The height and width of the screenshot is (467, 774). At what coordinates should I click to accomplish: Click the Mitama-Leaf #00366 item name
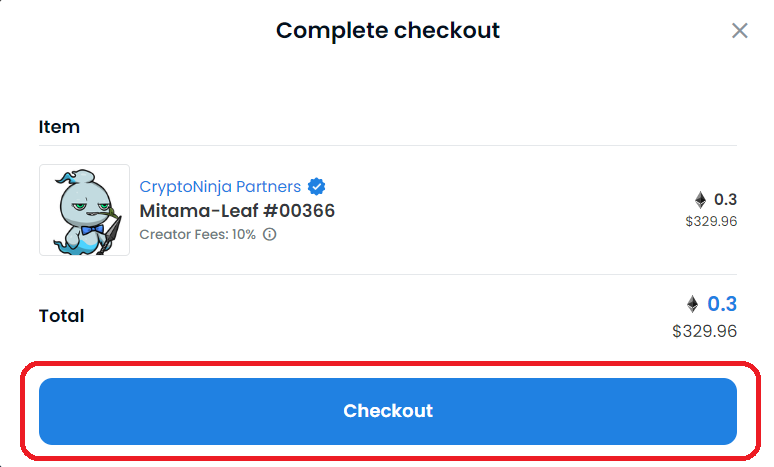(237, 211)
